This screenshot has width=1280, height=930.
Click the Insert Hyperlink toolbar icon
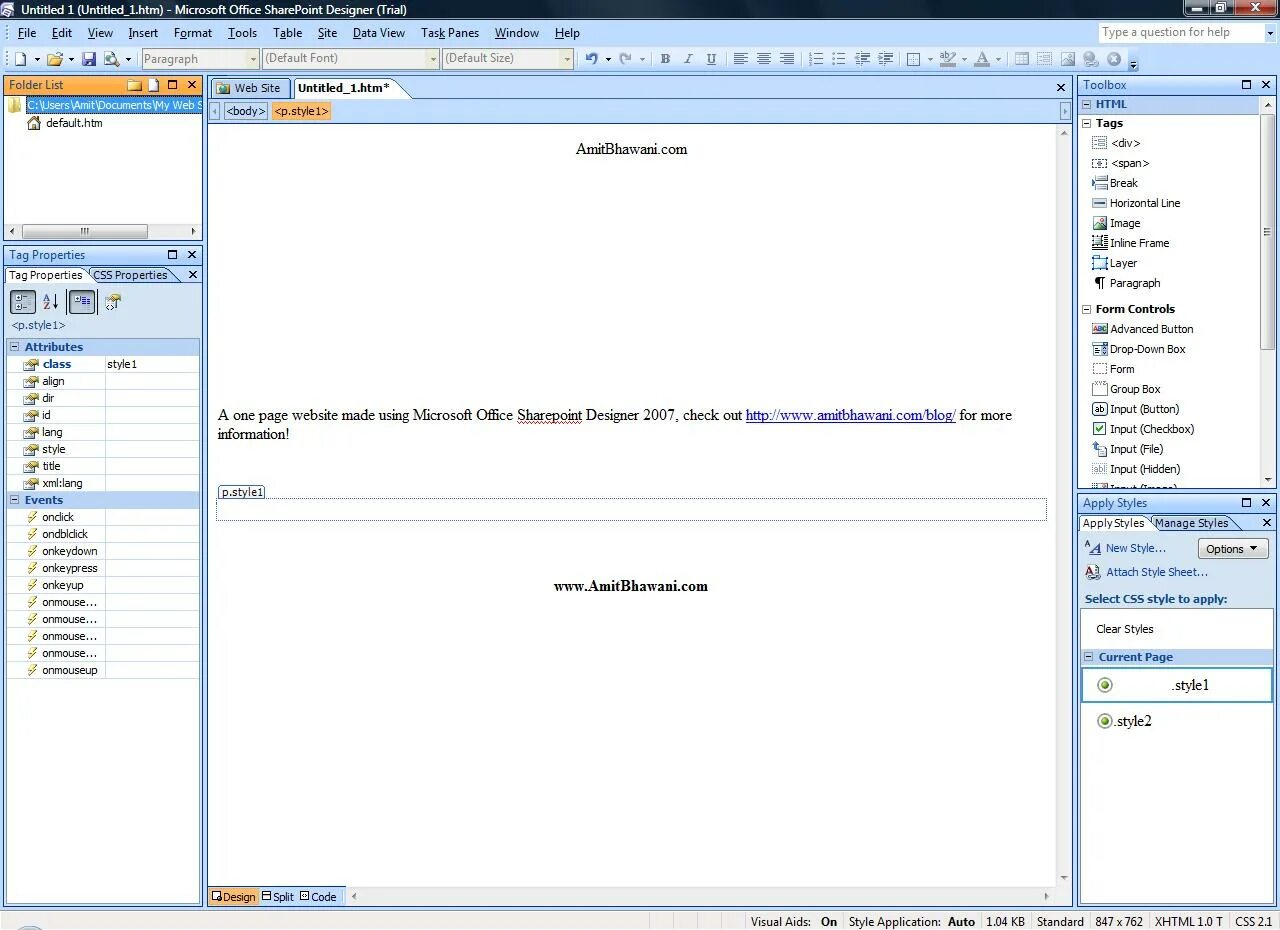click(1091, 59)
